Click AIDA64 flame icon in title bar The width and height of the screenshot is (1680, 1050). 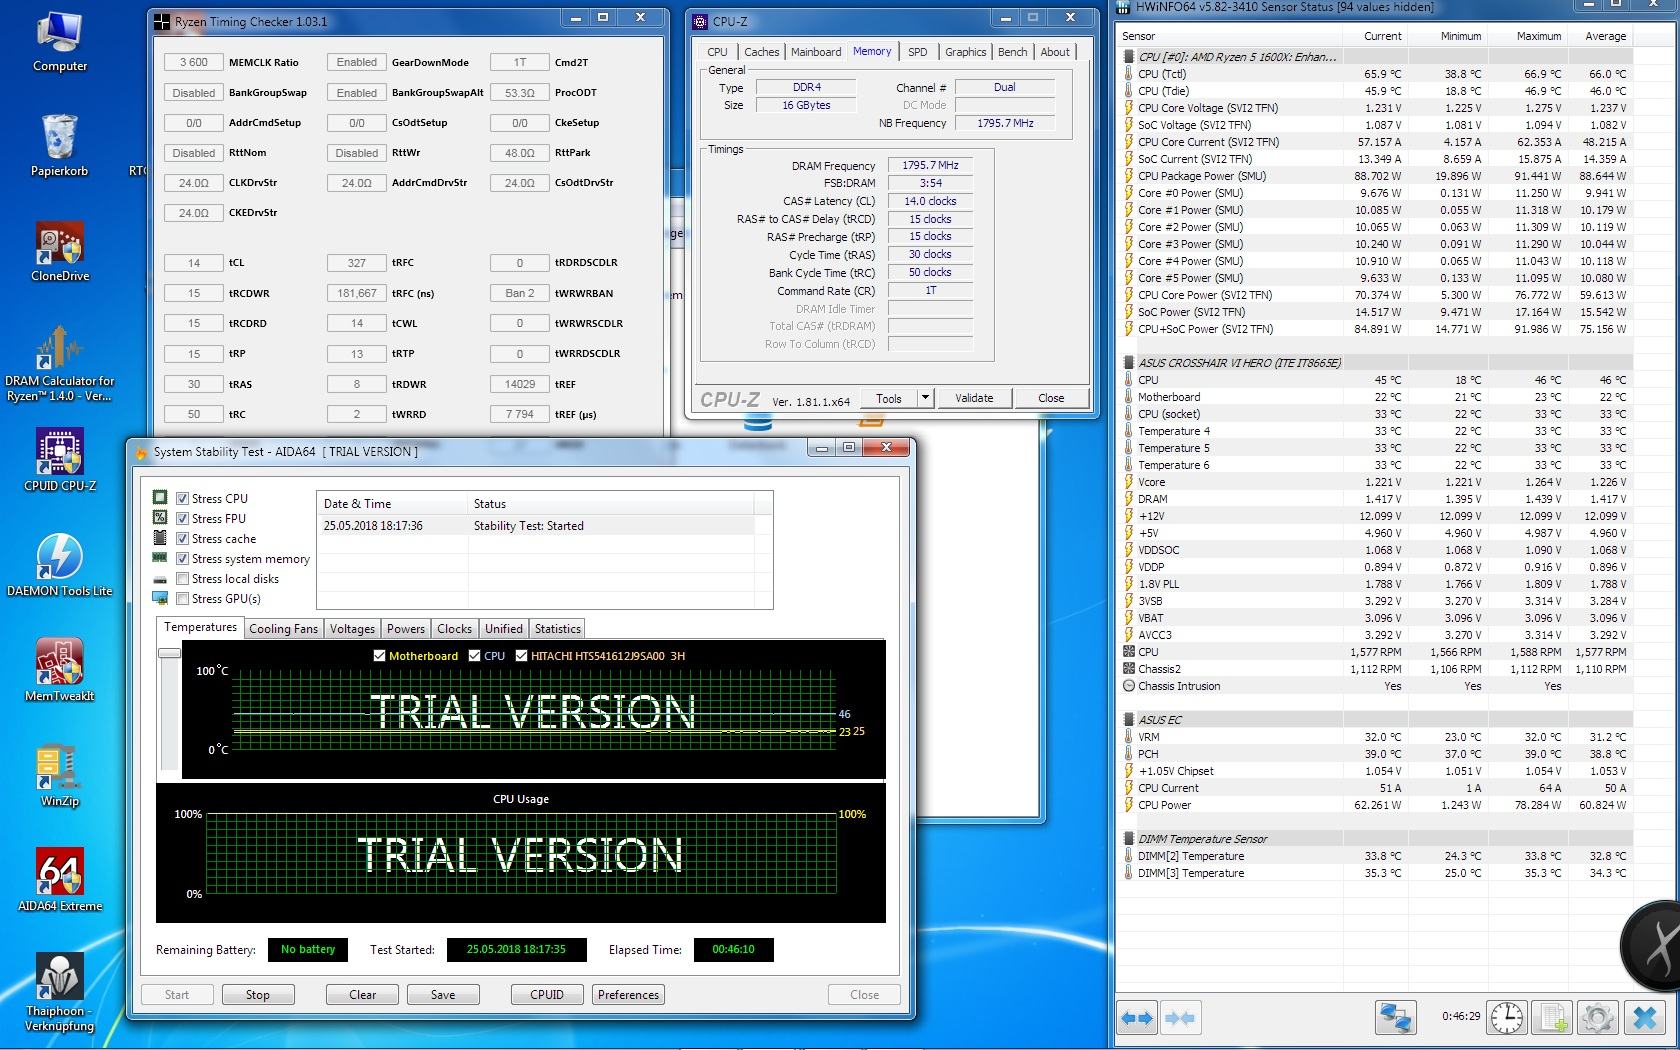(x=141, y=452)
